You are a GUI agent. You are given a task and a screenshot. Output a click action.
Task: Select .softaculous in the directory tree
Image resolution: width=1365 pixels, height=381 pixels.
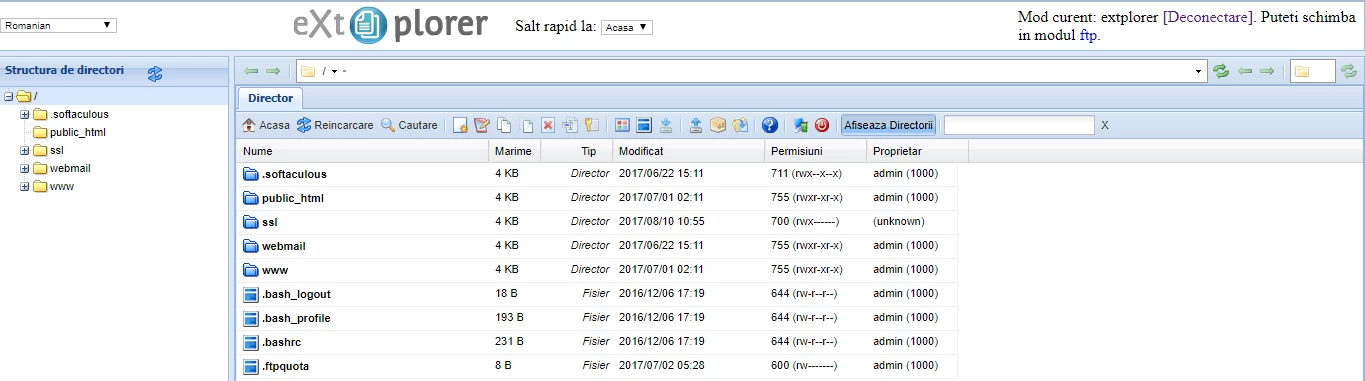pos(79,114)
